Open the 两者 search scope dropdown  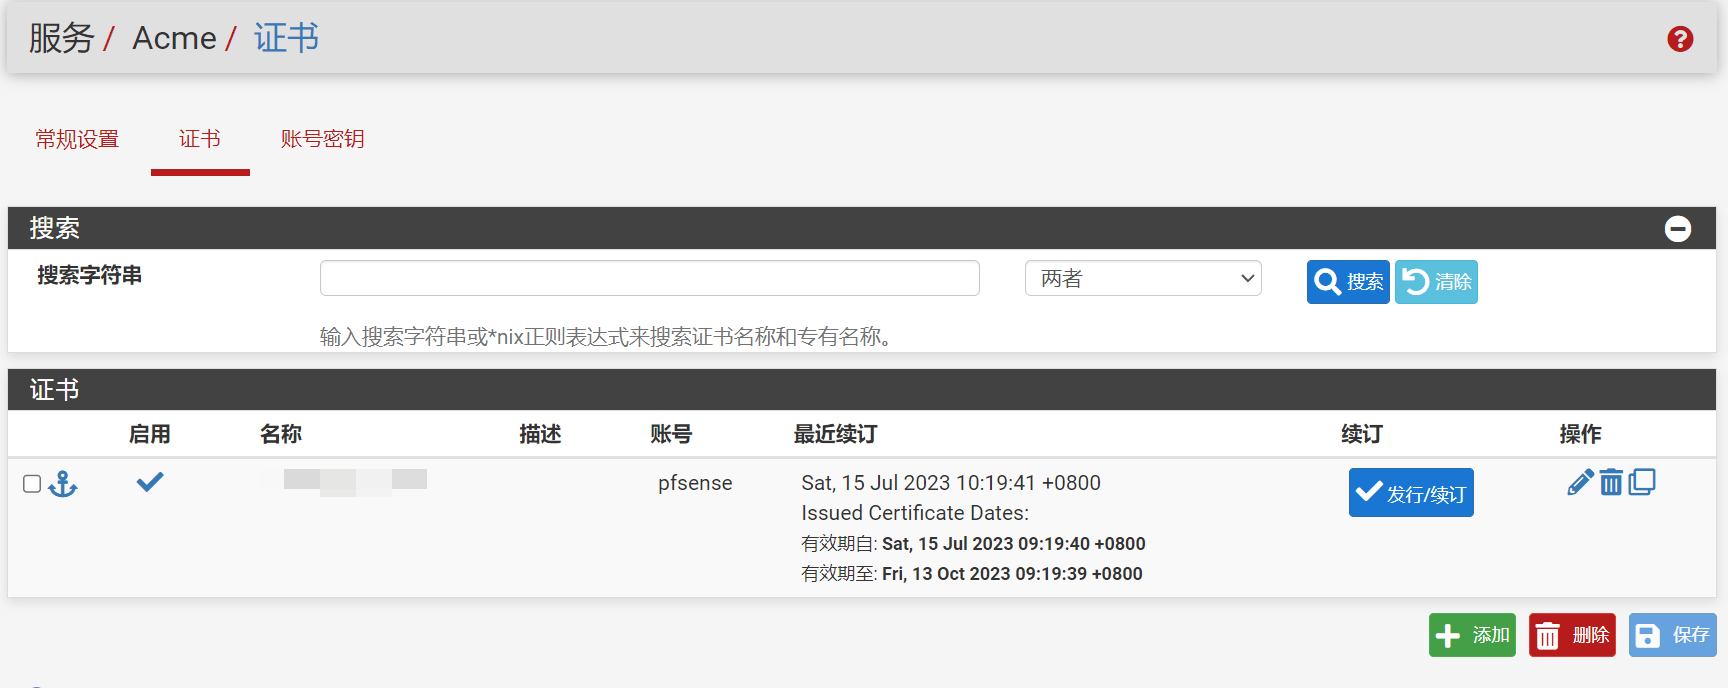coord(1142,279)
